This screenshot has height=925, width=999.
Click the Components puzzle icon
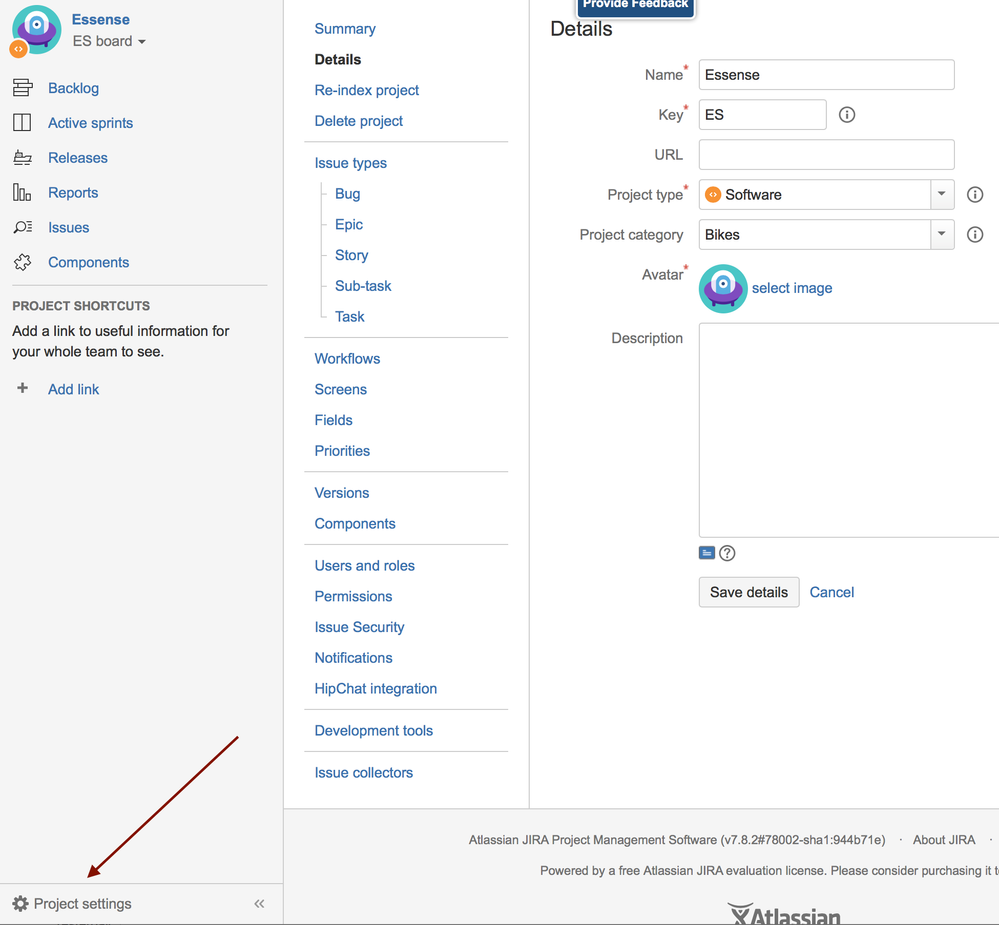(x=22, y=262)
